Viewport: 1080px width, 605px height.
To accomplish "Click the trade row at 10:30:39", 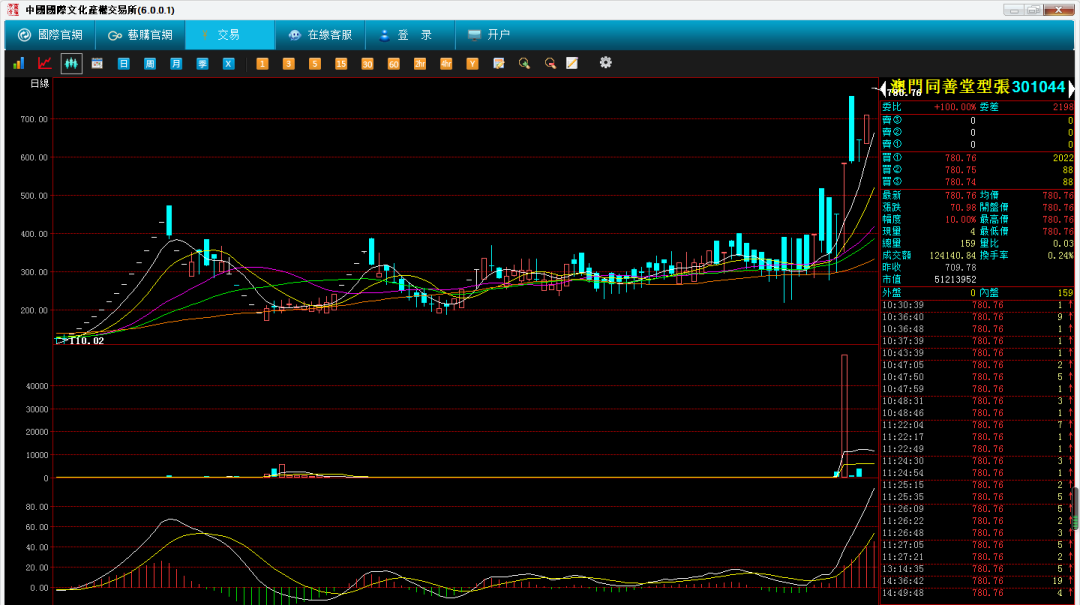I will tap(977, 305).
